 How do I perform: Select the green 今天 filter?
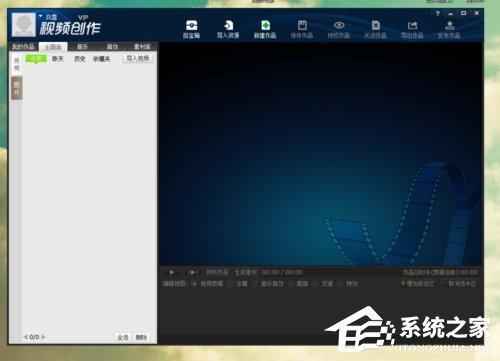point(36,59)
